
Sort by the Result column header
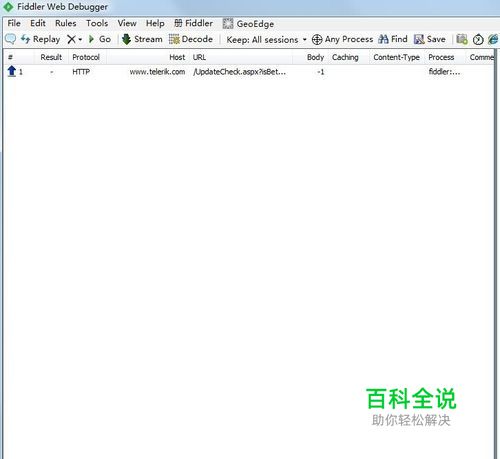(51, 57)
